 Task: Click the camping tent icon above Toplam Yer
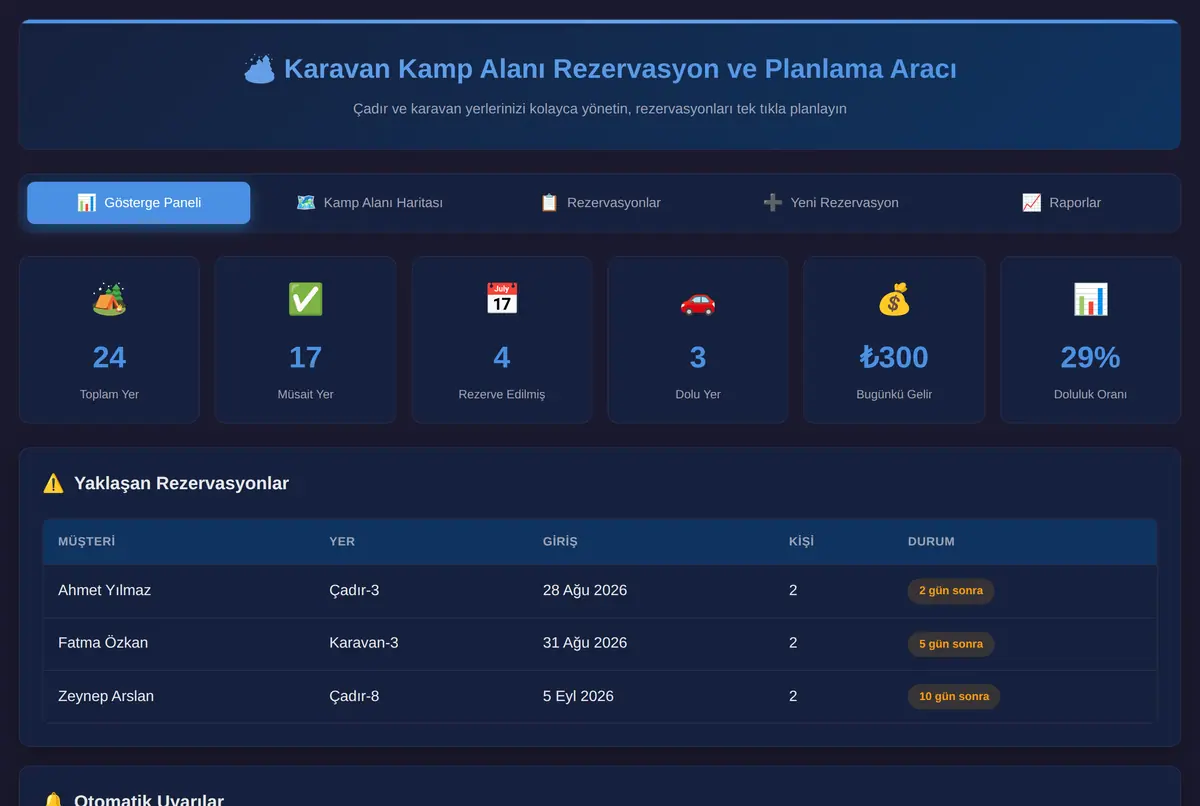[109, 299]
